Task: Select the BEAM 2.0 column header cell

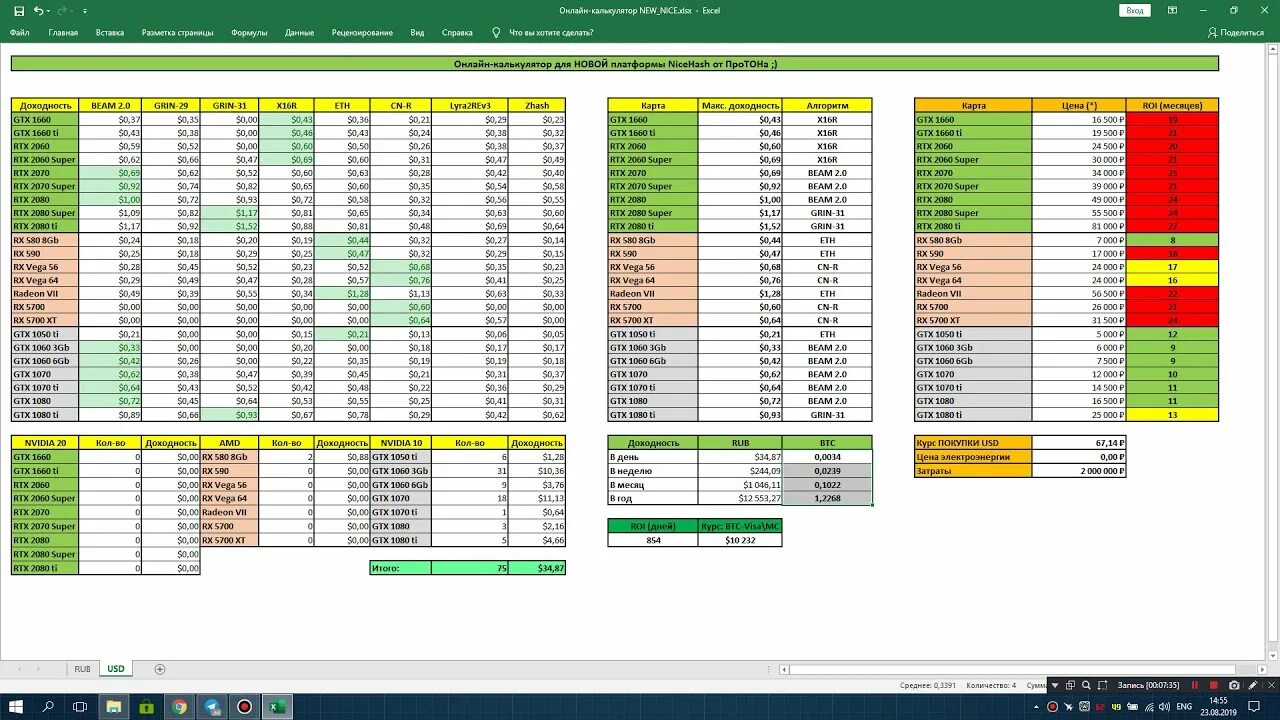Action: pyautogui.click(x=110, y=105)
